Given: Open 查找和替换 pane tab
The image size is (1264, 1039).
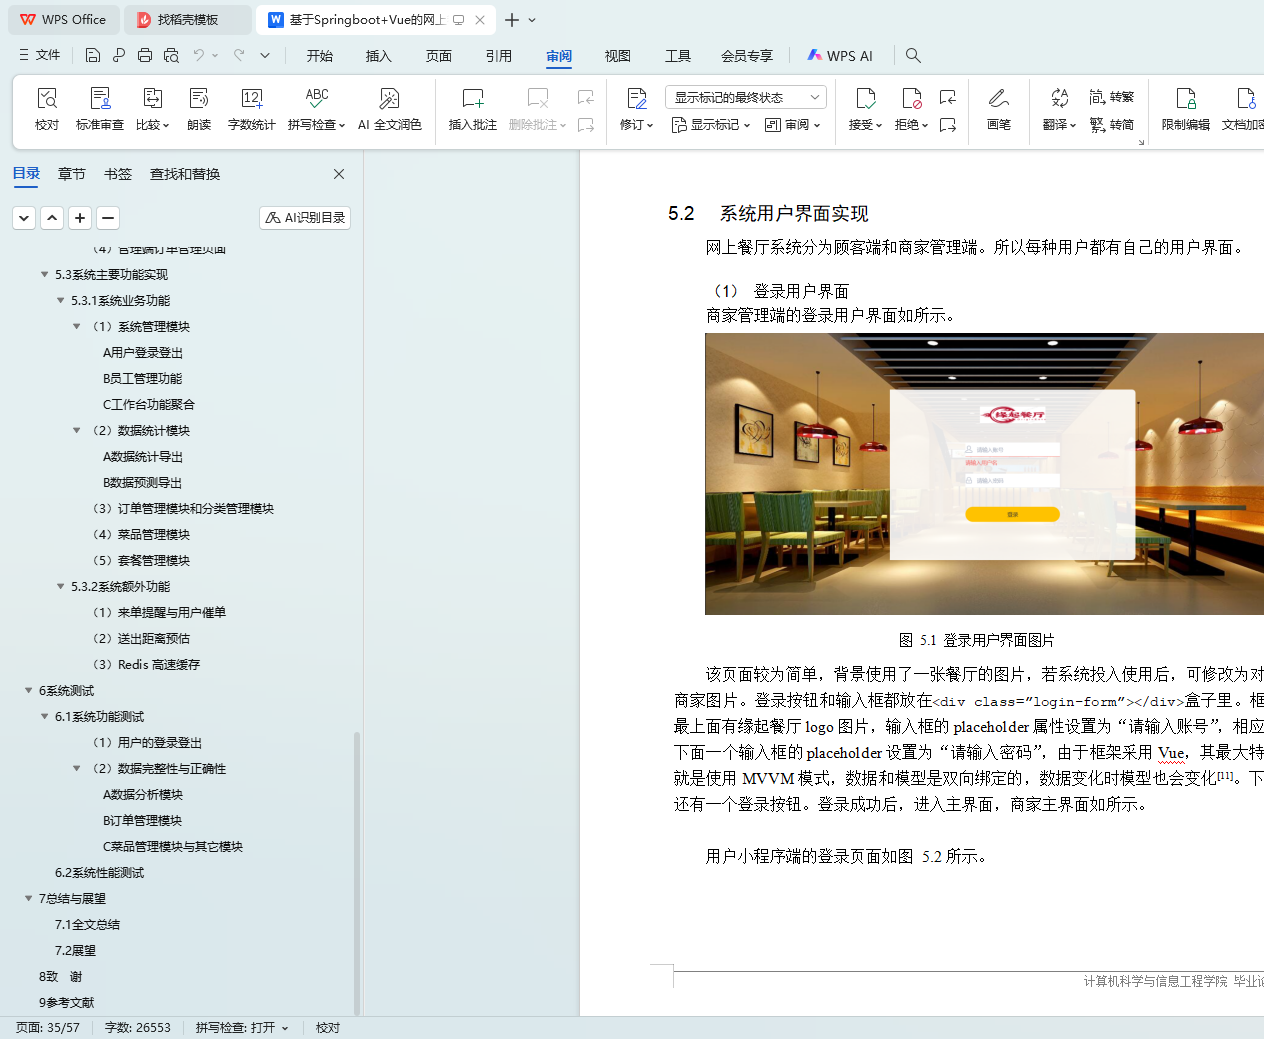Looking at the screenshot, I should click(x=185, y=174).
